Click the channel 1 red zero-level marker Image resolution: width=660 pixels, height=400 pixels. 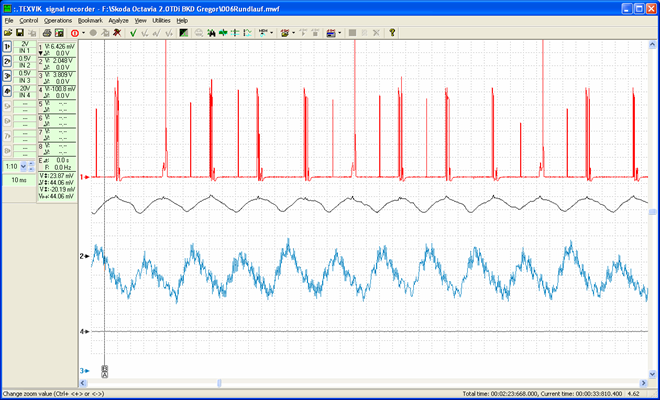(85, 177)
